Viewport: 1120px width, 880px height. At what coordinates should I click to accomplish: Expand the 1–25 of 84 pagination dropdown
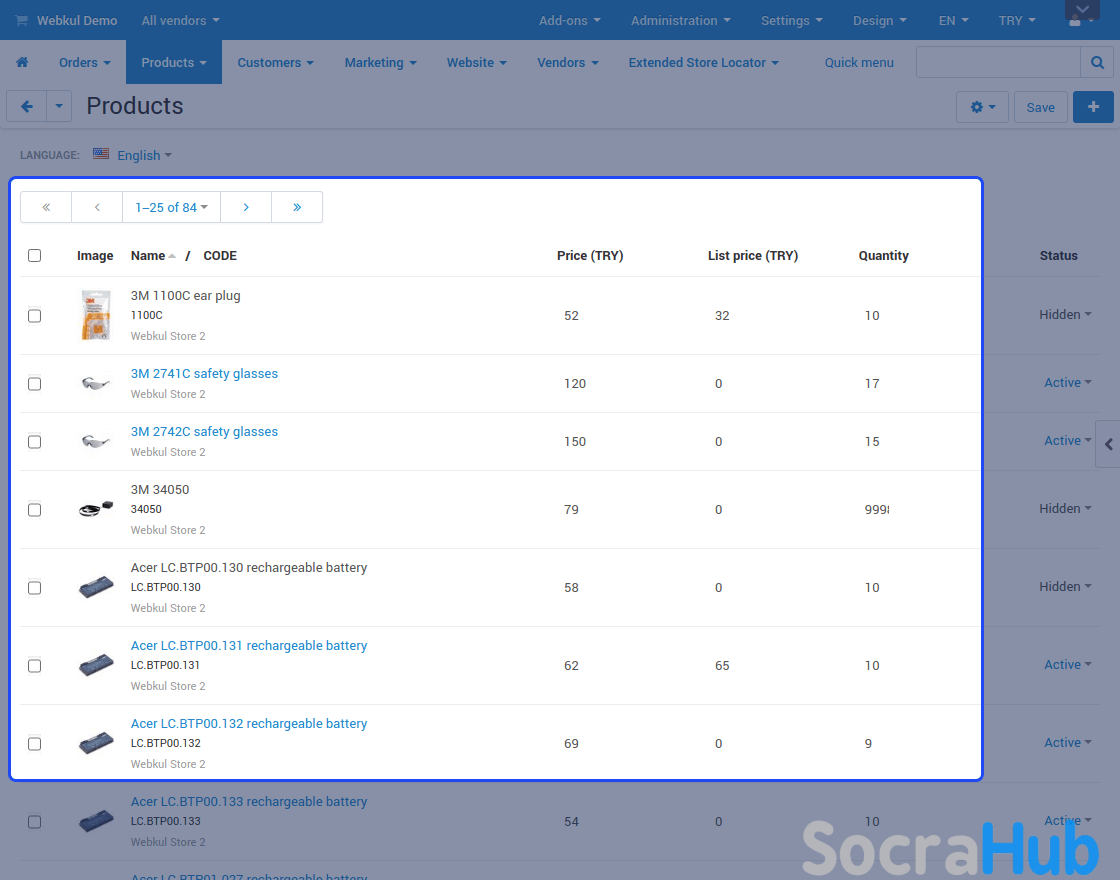(x=171, y=207)
